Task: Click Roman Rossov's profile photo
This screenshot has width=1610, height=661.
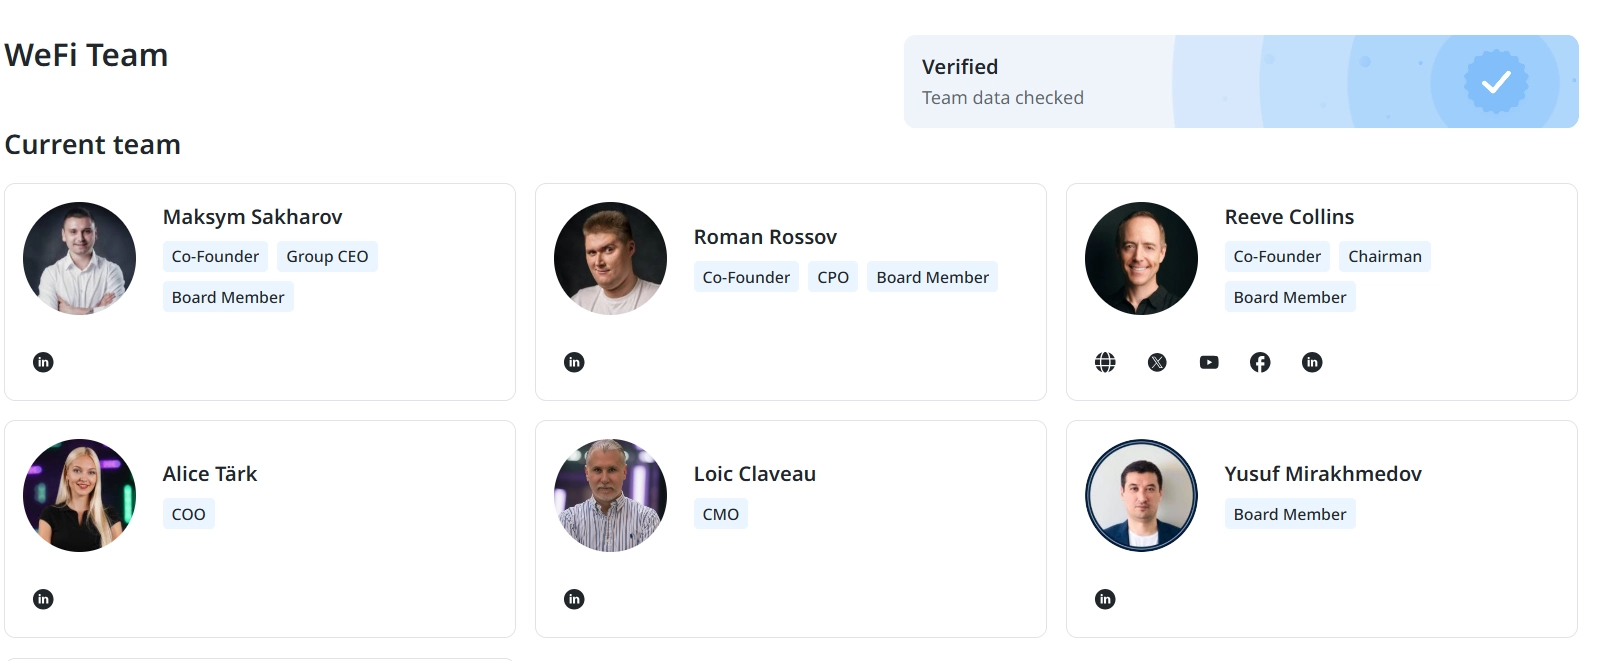Action: pyautogui.click(x=610, y=258)
